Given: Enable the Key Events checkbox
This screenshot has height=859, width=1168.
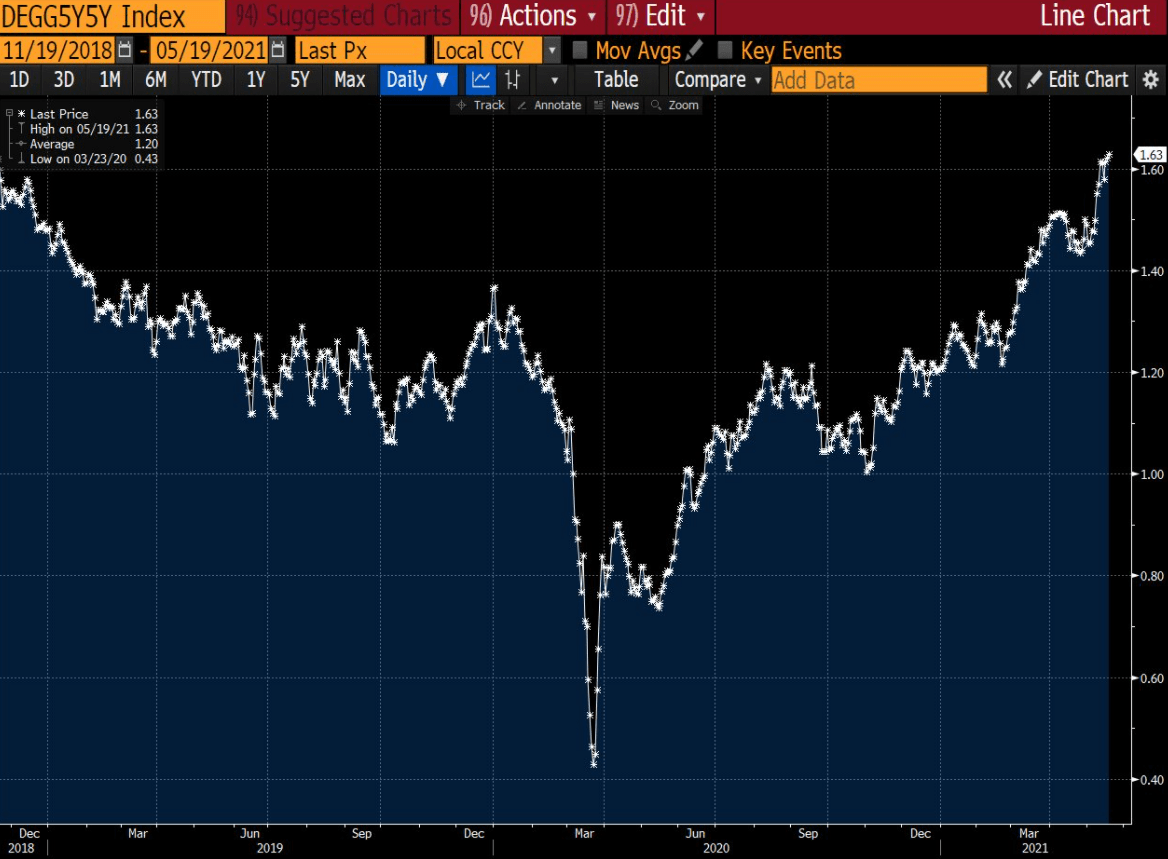Looking at the screenshot, I should pyautogui.click(x=724, y=50).
